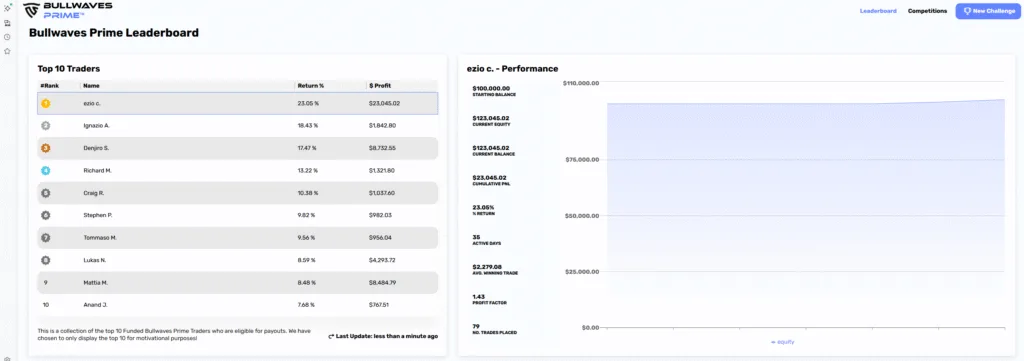Image resolution: width=1024 pixels, height=361 pixels.
Task: Select trader Stephen P.
Action: pos(238,215)
